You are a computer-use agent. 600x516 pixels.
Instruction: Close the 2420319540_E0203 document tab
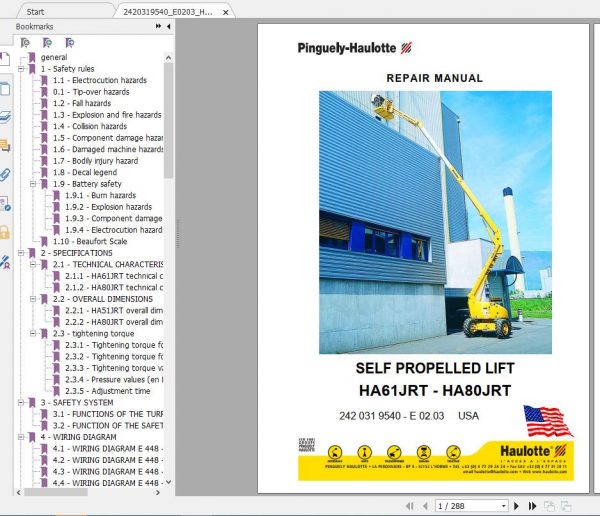(x=226, y=12)
